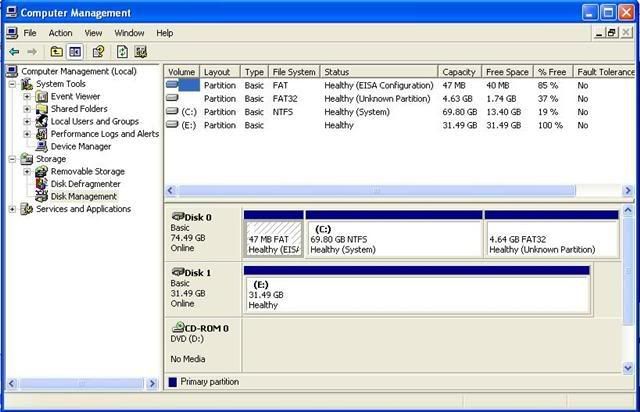Select the (C:) volume icon in list

tap(173, 112)
